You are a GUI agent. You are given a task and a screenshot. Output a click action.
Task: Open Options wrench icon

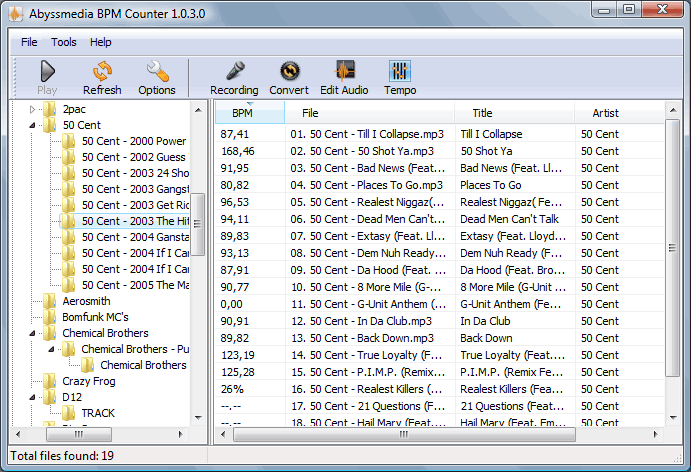pyautogui.click(x=157, y=71)
